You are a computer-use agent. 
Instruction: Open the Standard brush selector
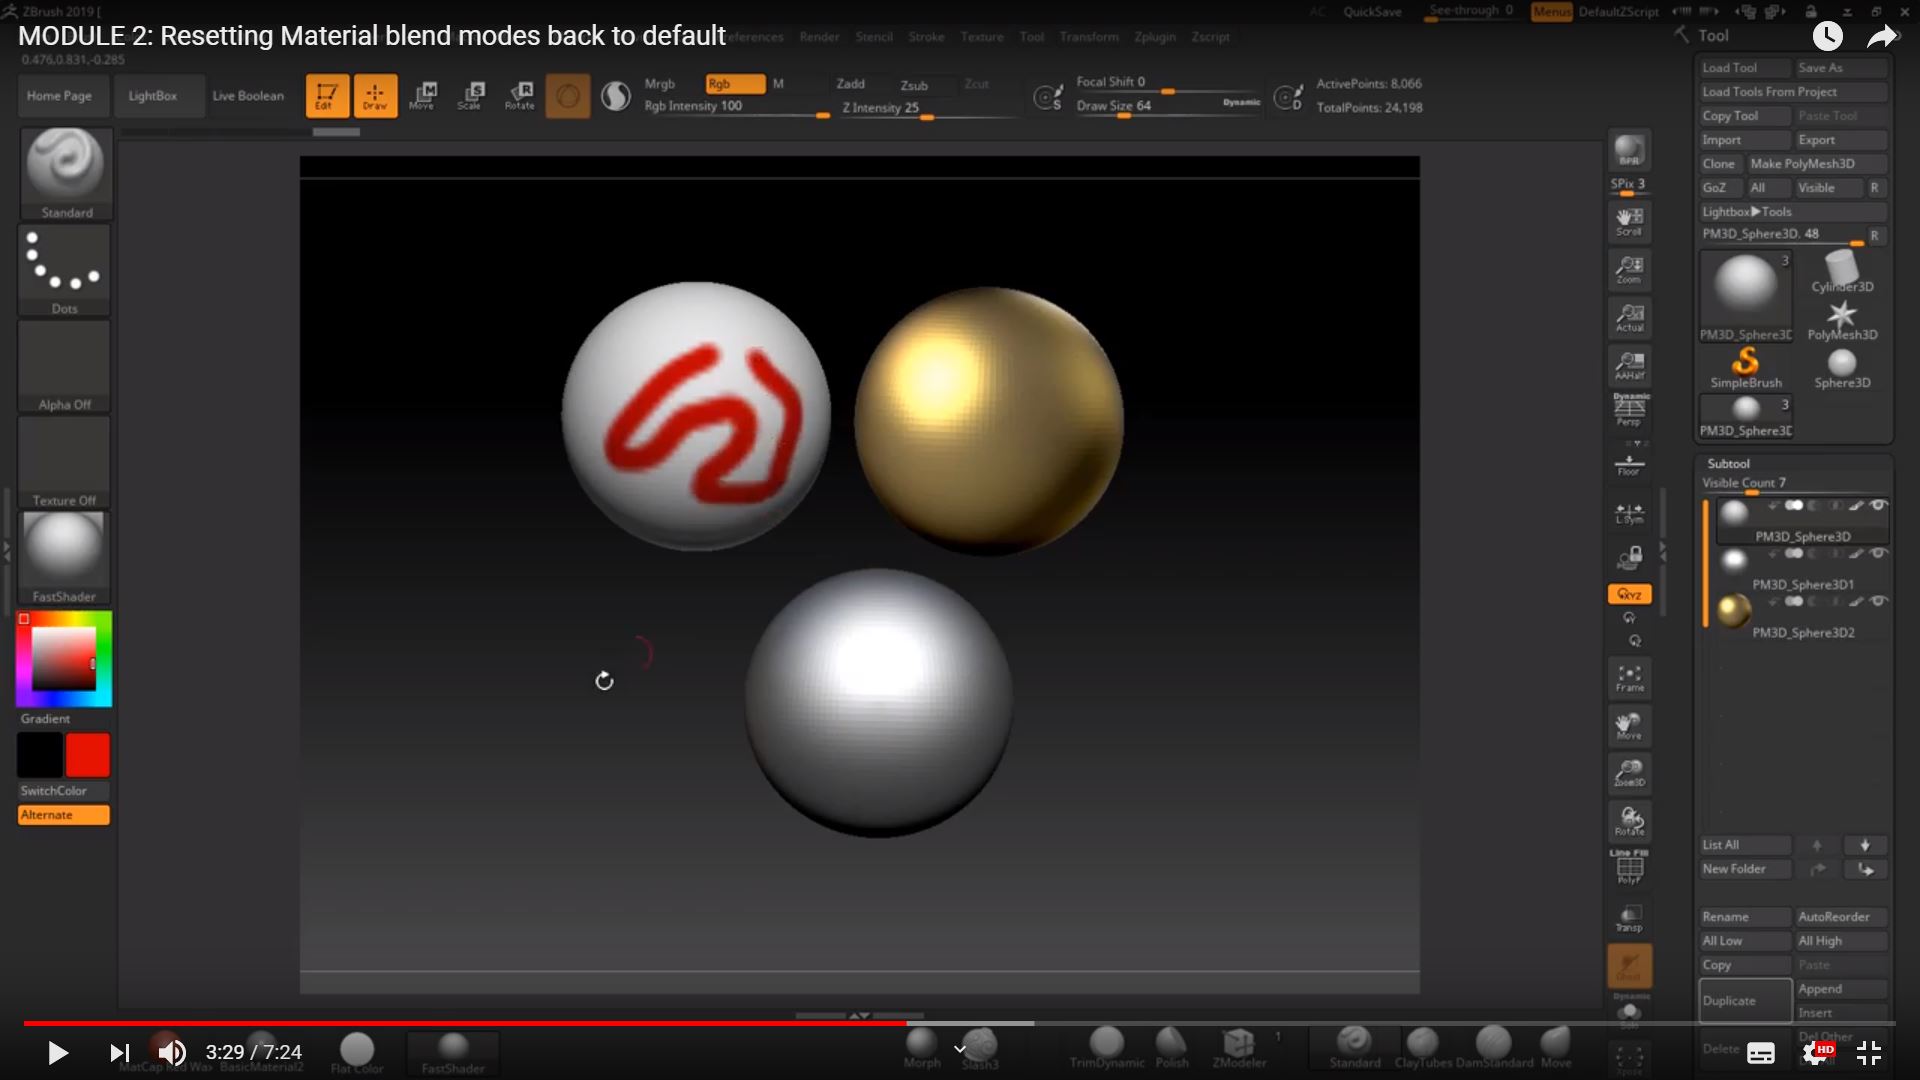66,173
